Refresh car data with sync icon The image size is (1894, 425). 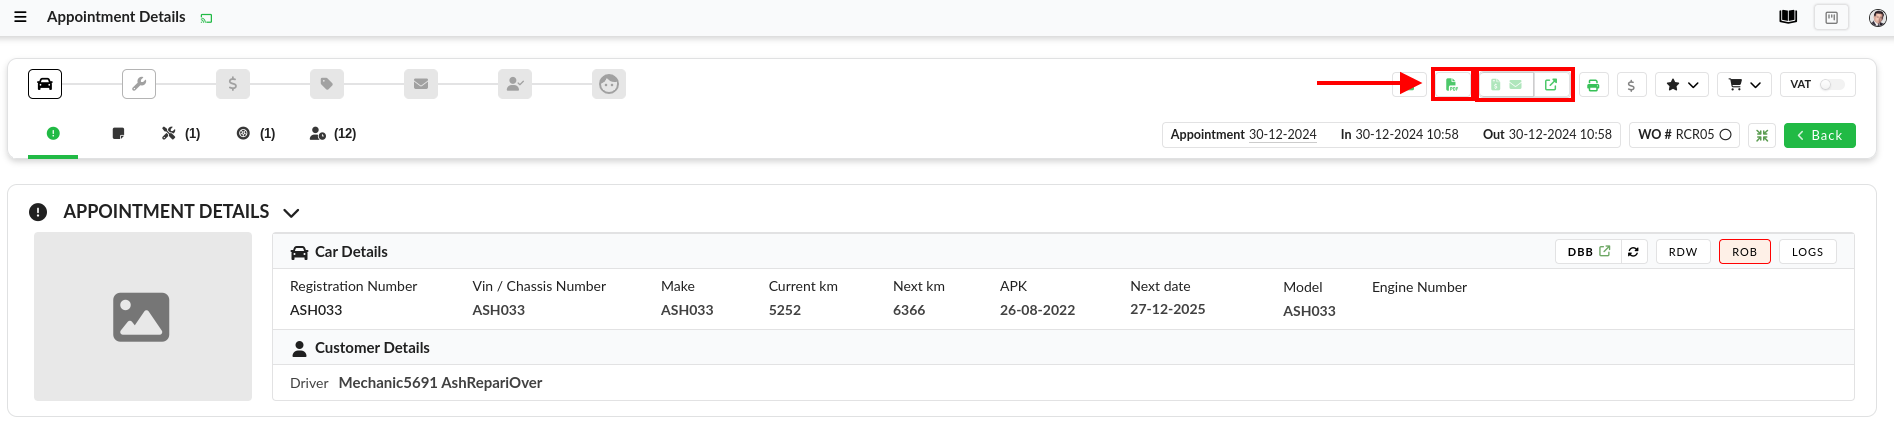tap(1633, 252)
